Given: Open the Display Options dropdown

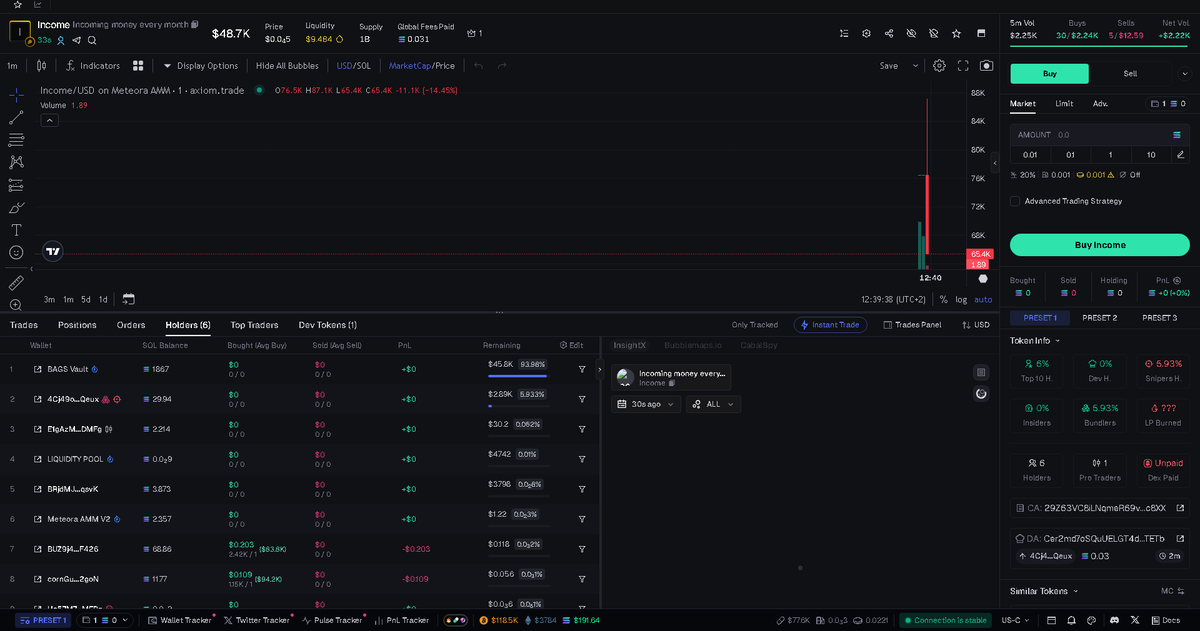Looking at the screenshot, I should click(x=201, y=66).
